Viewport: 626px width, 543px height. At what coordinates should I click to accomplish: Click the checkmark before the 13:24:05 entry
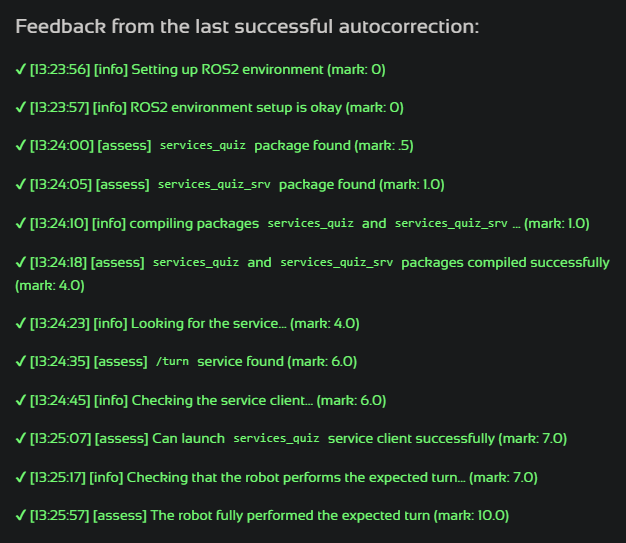click(21, 185)
